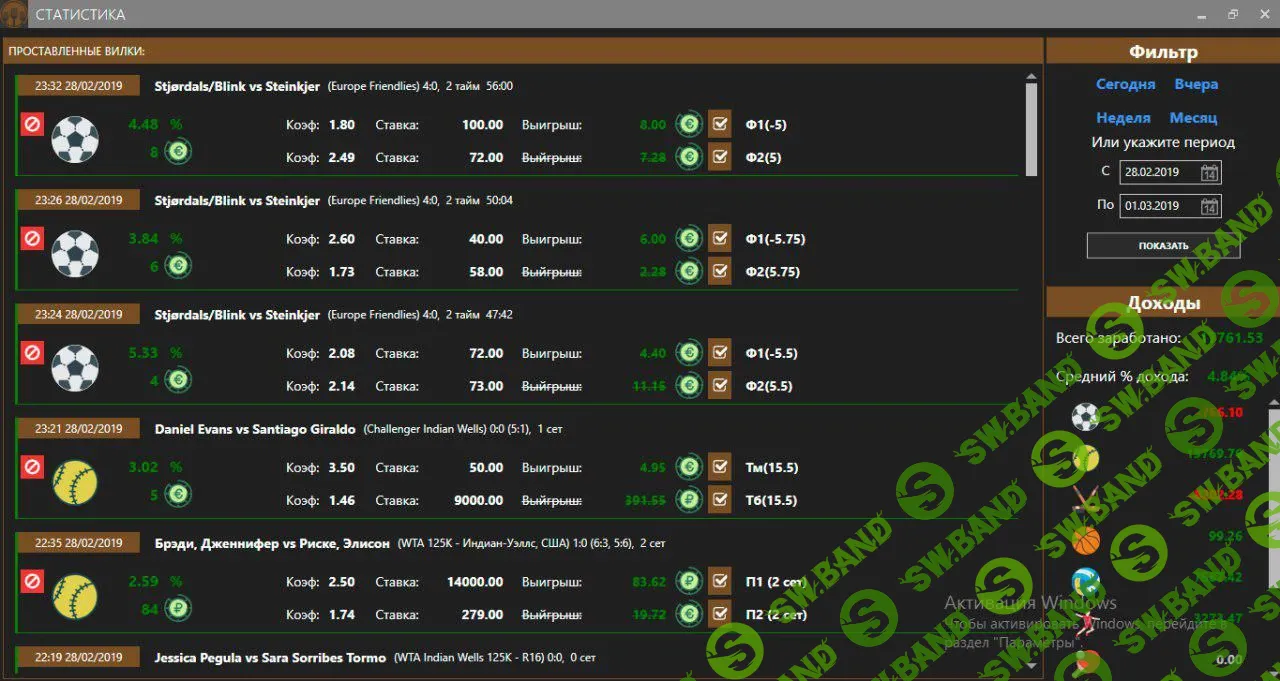Click the tennis ball icon for Daniel Evans match
The height and width of the screenshot is (681, 1280).
75,483
